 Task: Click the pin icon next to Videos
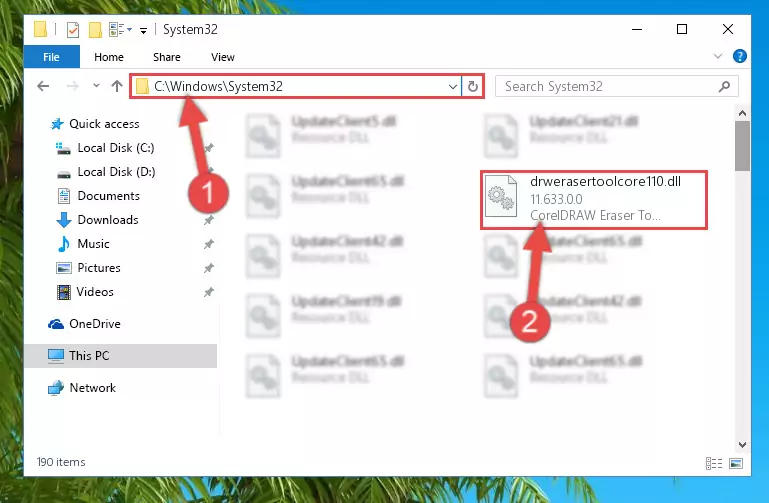pyautogui.click(x=209, y=292)
